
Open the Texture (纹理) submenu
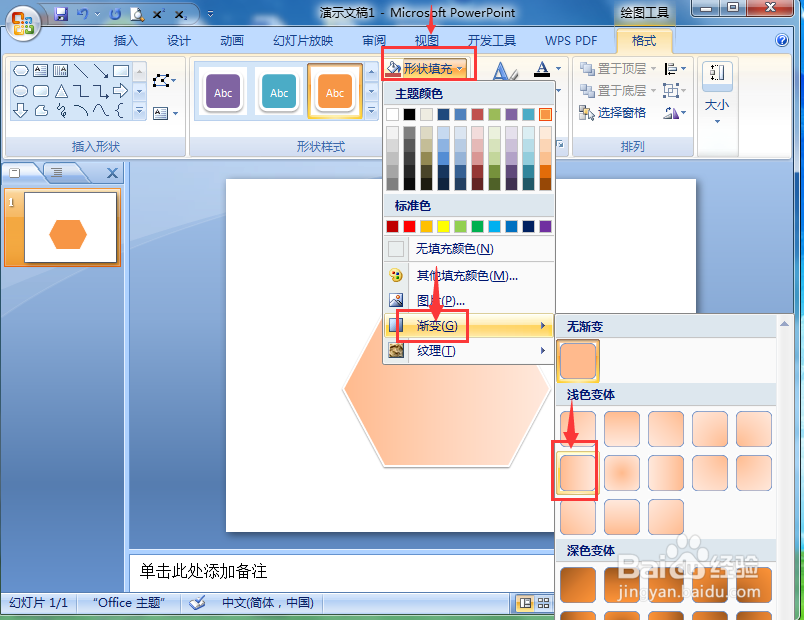click(468, 351)
